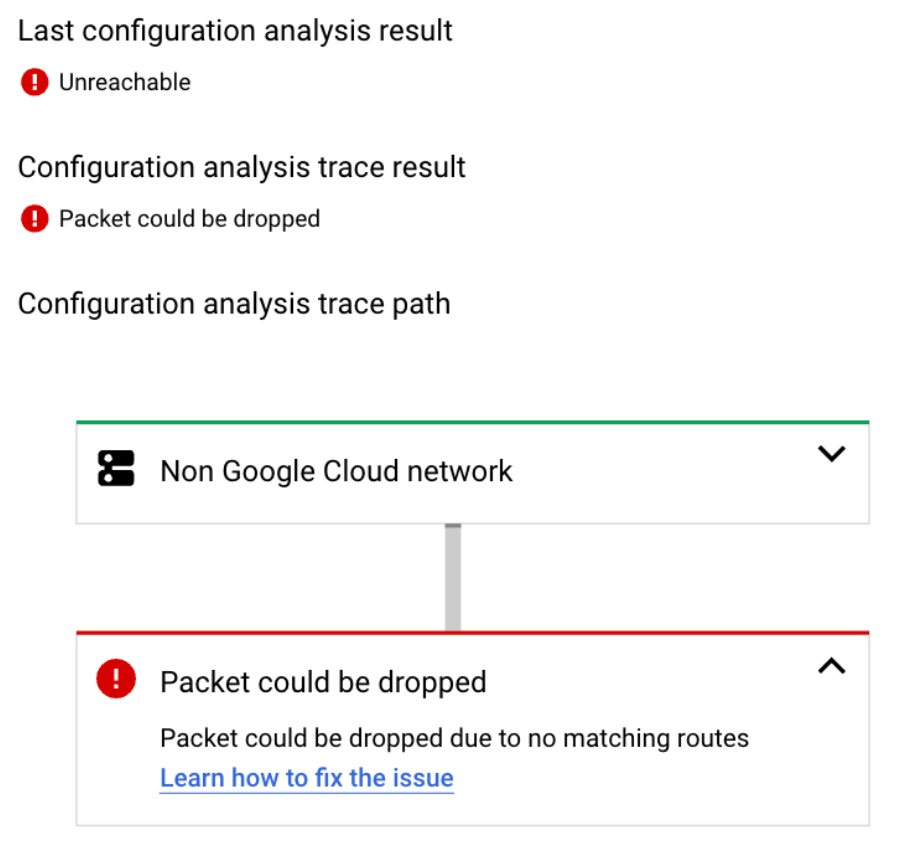Open the down chevron on the first trace step

pos(832,454)
